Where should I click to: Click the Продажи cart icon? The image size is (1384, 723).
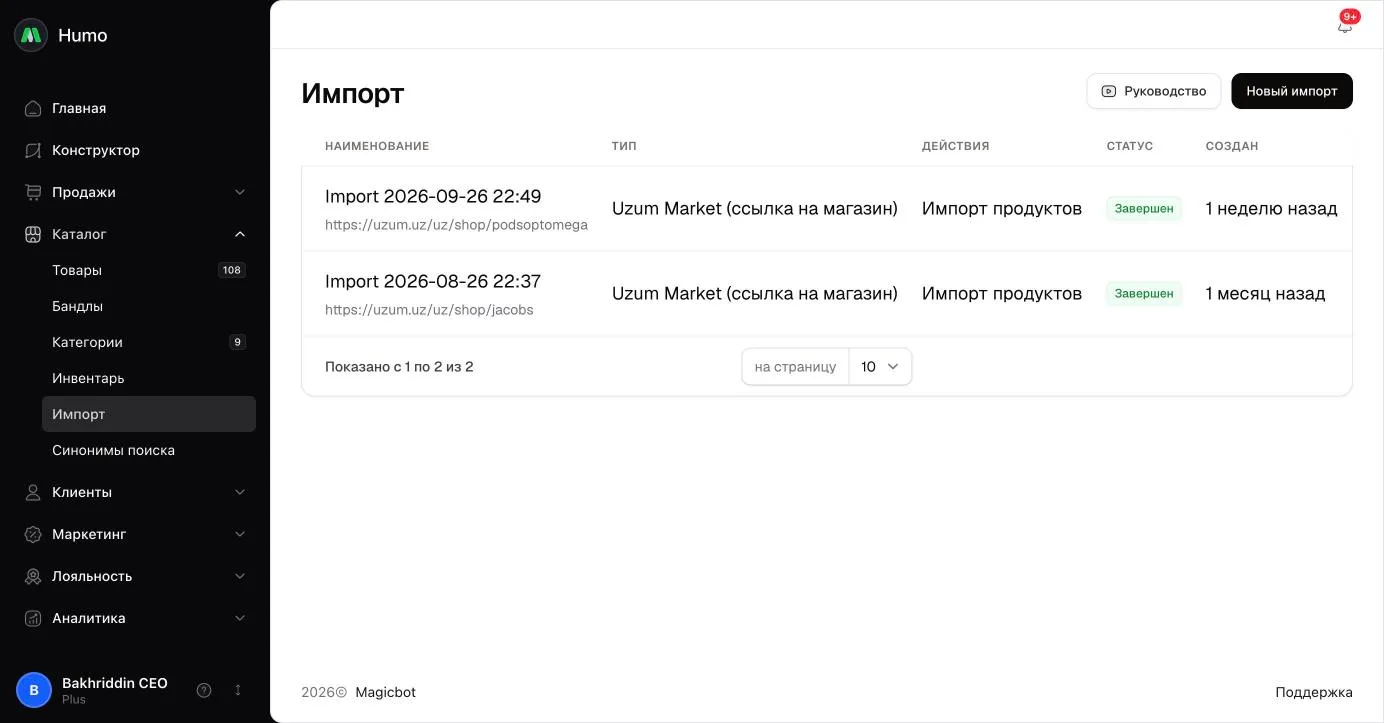(33, 192)
